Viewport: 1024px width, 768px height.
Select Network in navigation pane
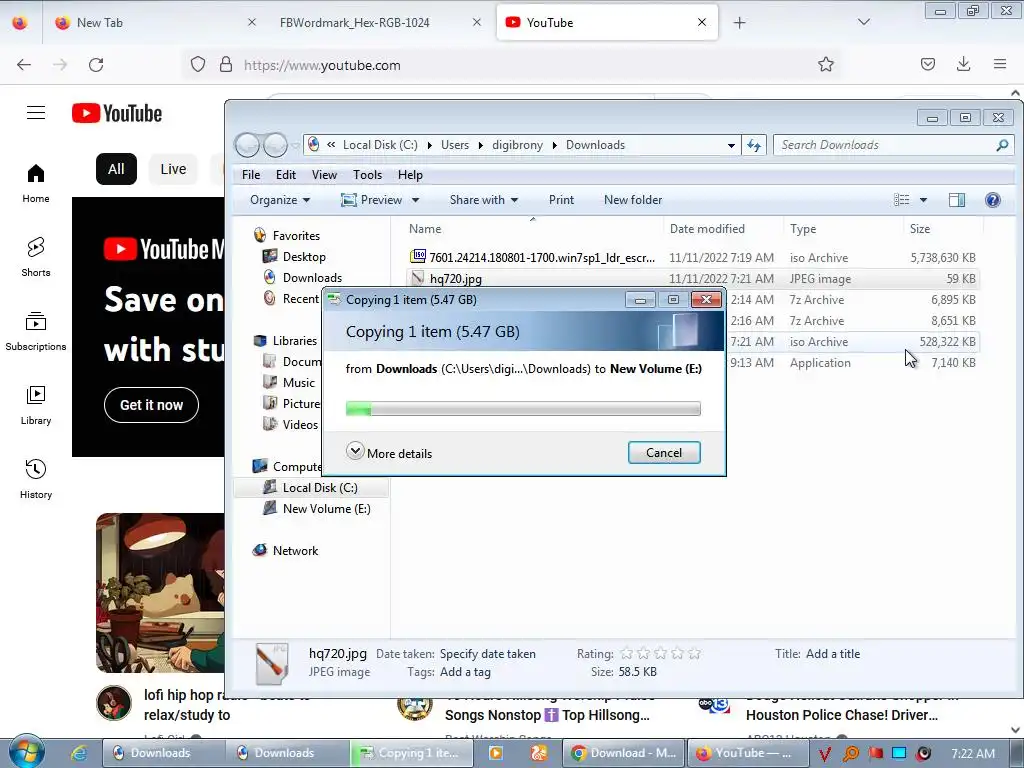[285, 551]
